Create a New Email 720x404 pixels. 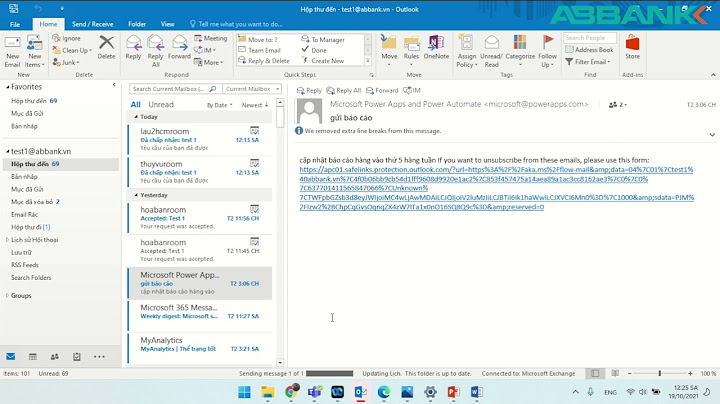tap(12, 51)
